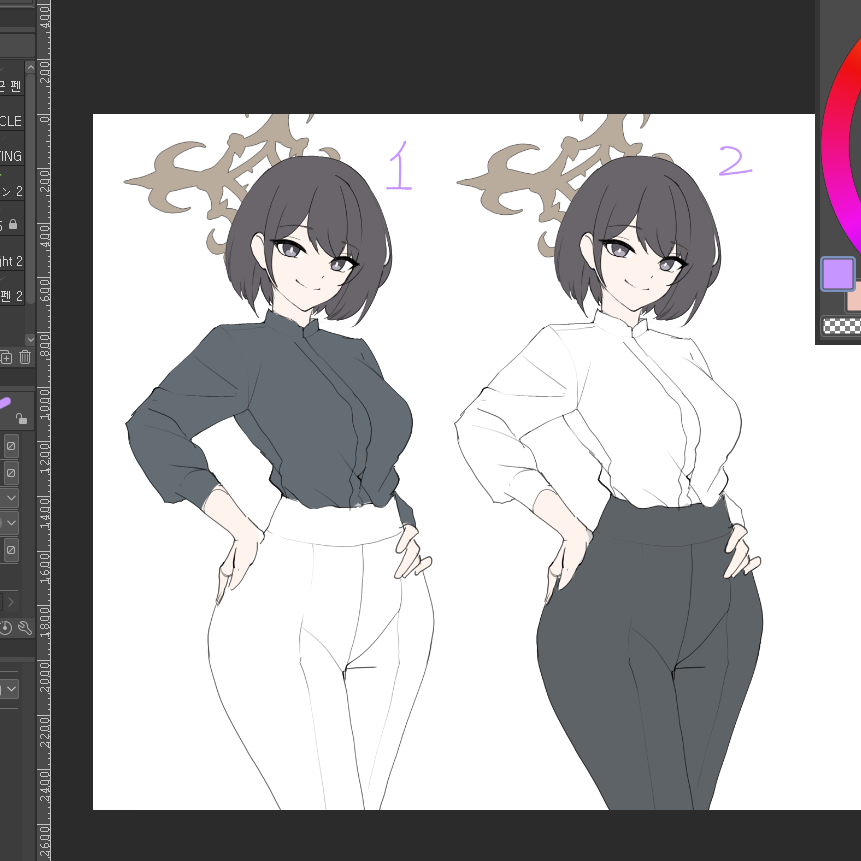Click sub tool list scroll down arrow
The width and height of the screenshot is (861, 861).
30,339
